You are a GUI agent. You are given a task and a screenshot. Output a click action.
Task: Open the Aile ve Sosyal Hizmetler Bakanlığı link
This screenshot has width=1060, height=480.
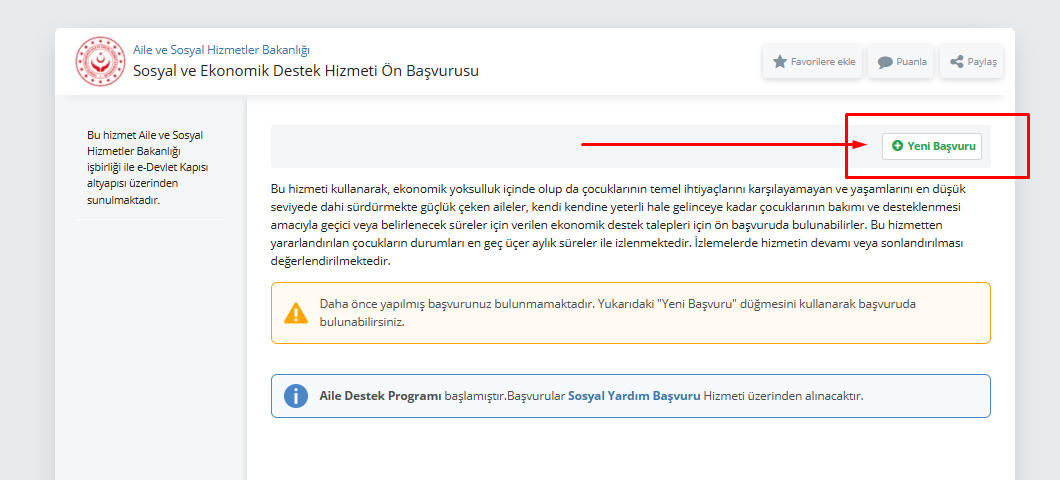pos(221,50)
